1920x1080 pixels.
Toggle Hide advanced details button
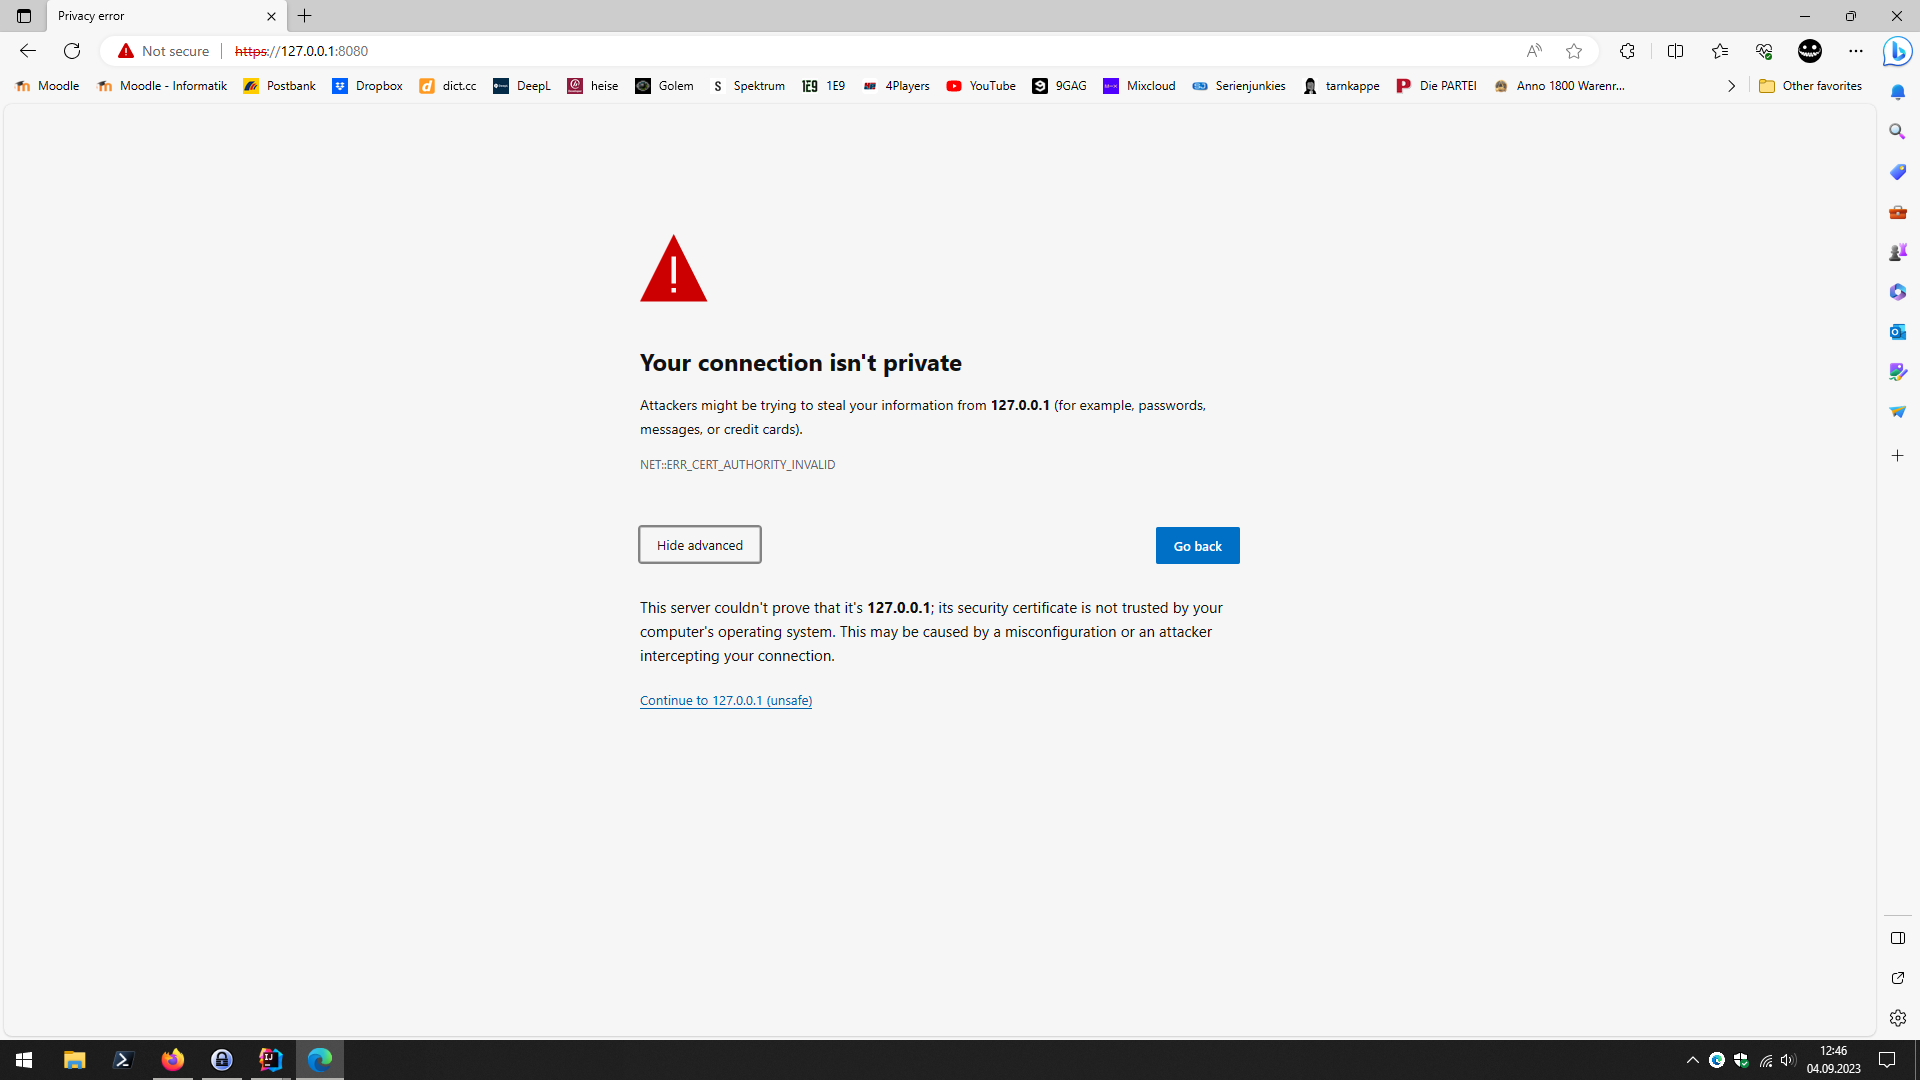(699, 545)
